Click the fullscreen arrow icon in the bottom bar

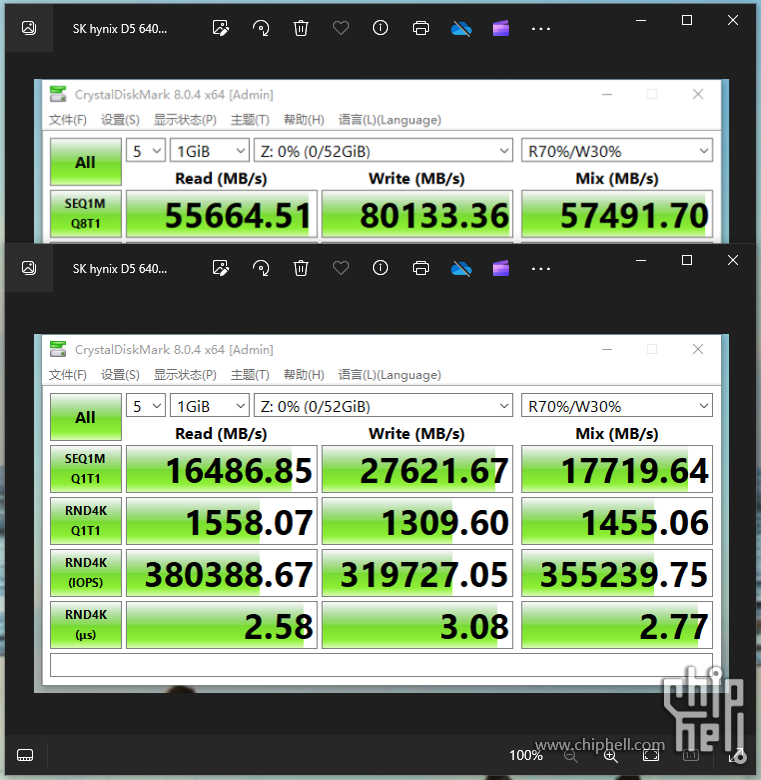(x=736, y=755)
